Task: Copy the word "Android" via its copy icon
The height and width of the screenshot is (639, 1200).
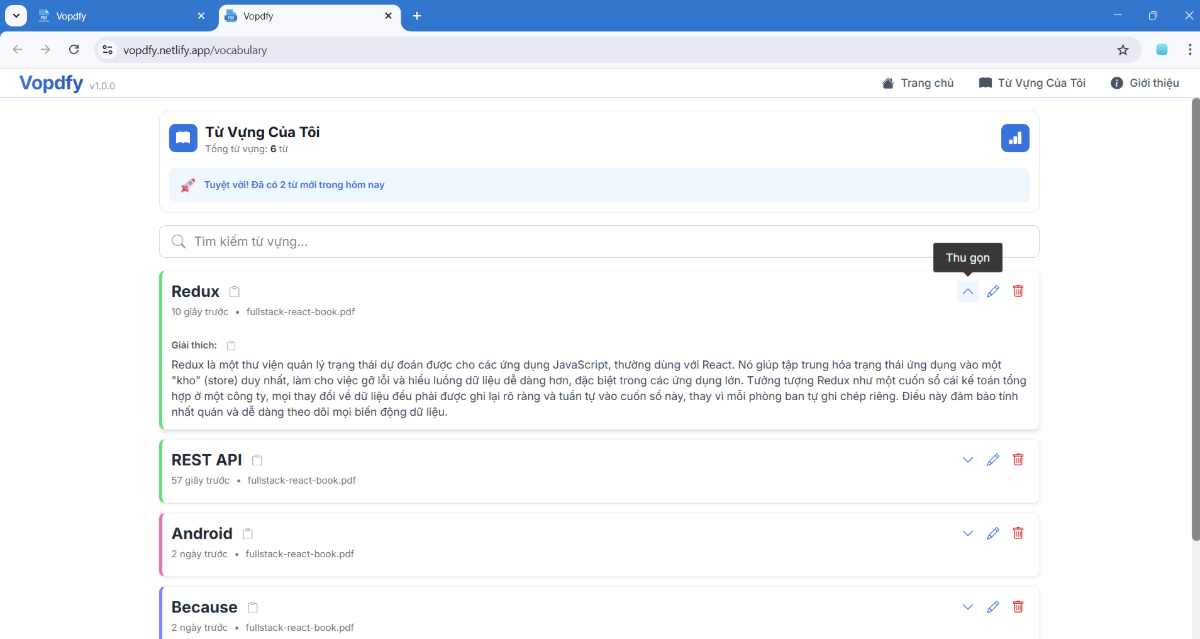Action: pyautogui.click(x=248, y=533)
